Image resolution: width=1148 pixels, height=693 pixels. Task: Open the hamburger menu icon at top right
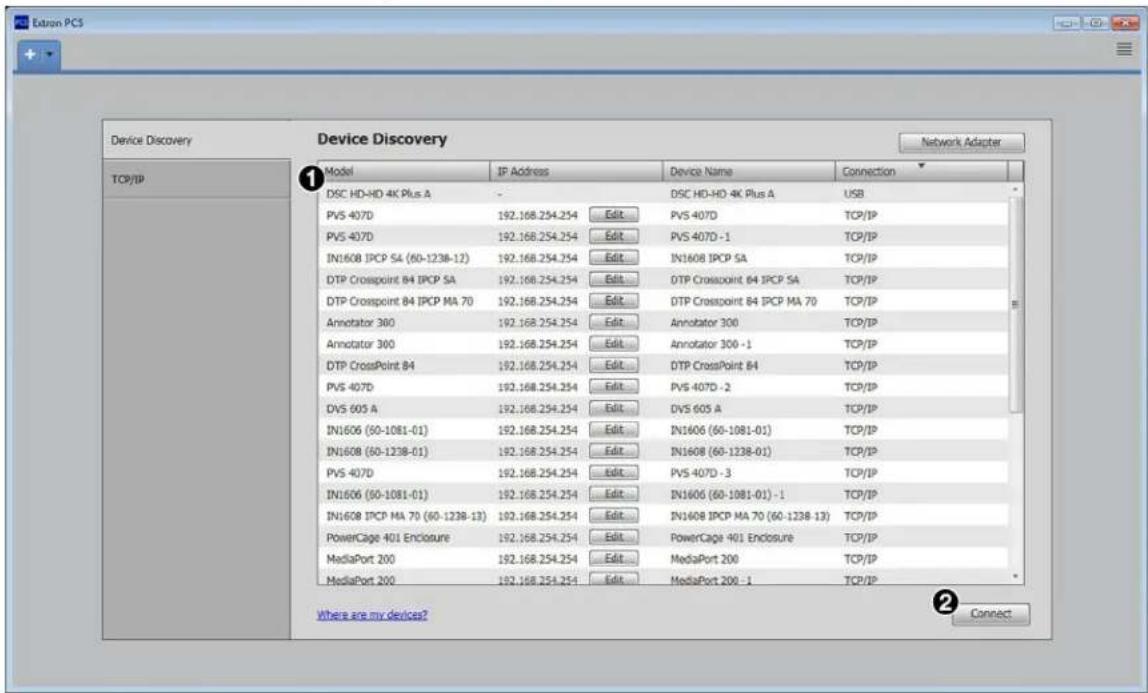[1124, 49]
